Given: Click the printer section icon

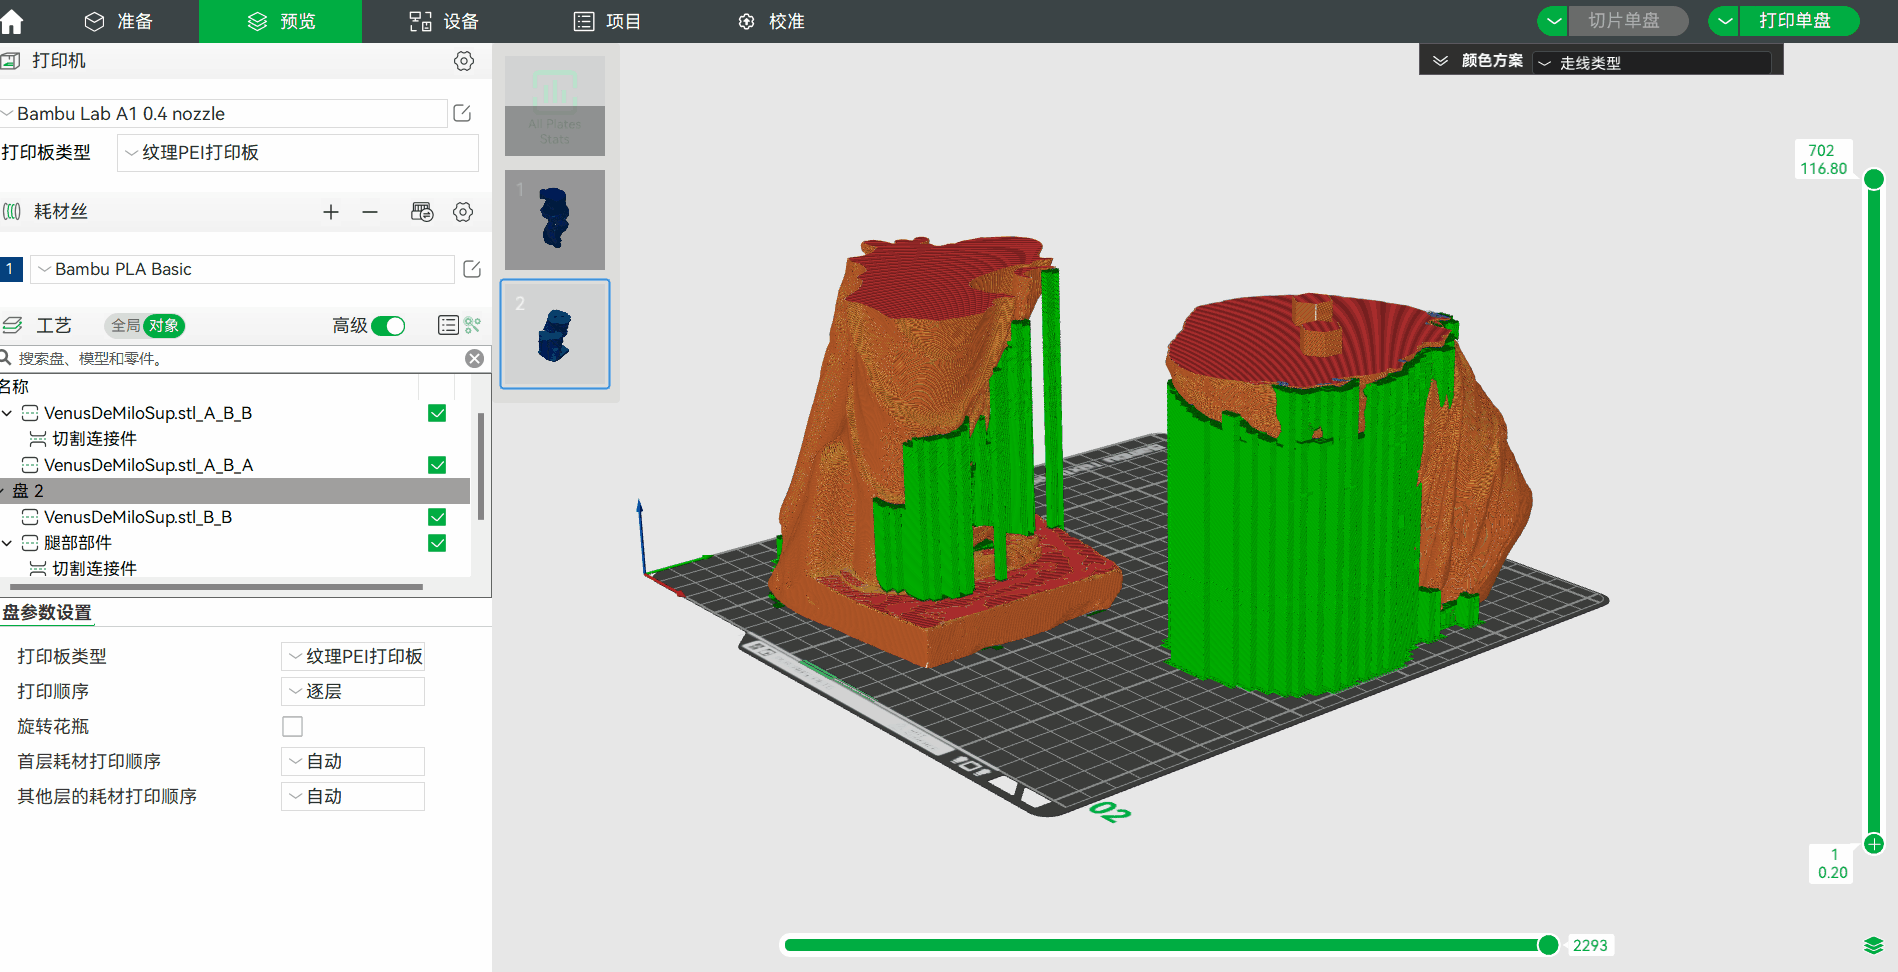Looking at the screenshot, I should pos(11,61).
